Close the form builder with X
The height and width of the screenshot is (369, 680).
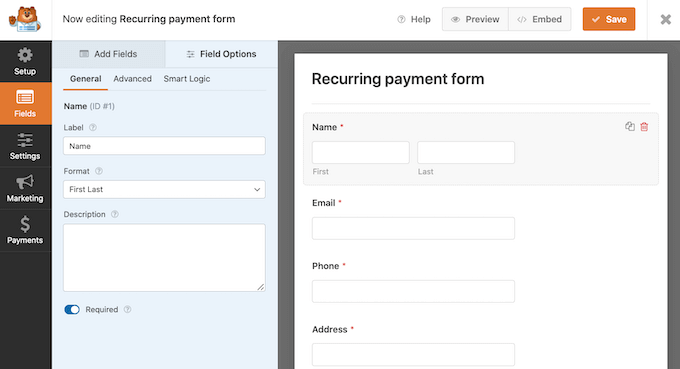coord(665,20)
